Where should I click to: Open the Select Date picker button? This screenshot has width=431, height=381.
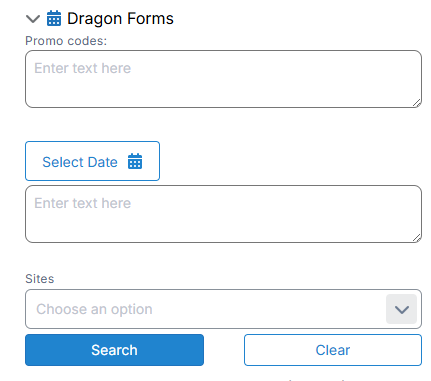click(92, 161)
